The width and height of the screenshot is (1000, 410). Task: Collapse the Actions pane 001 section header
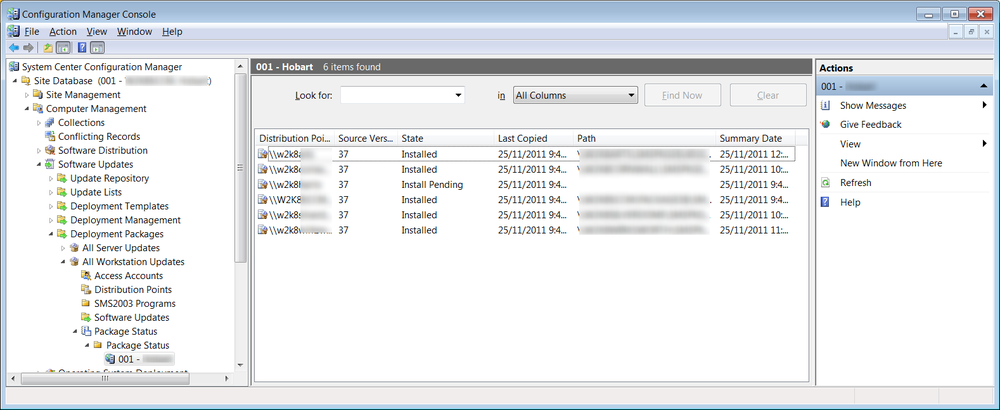pyautogui.click(x=983, y=86)
